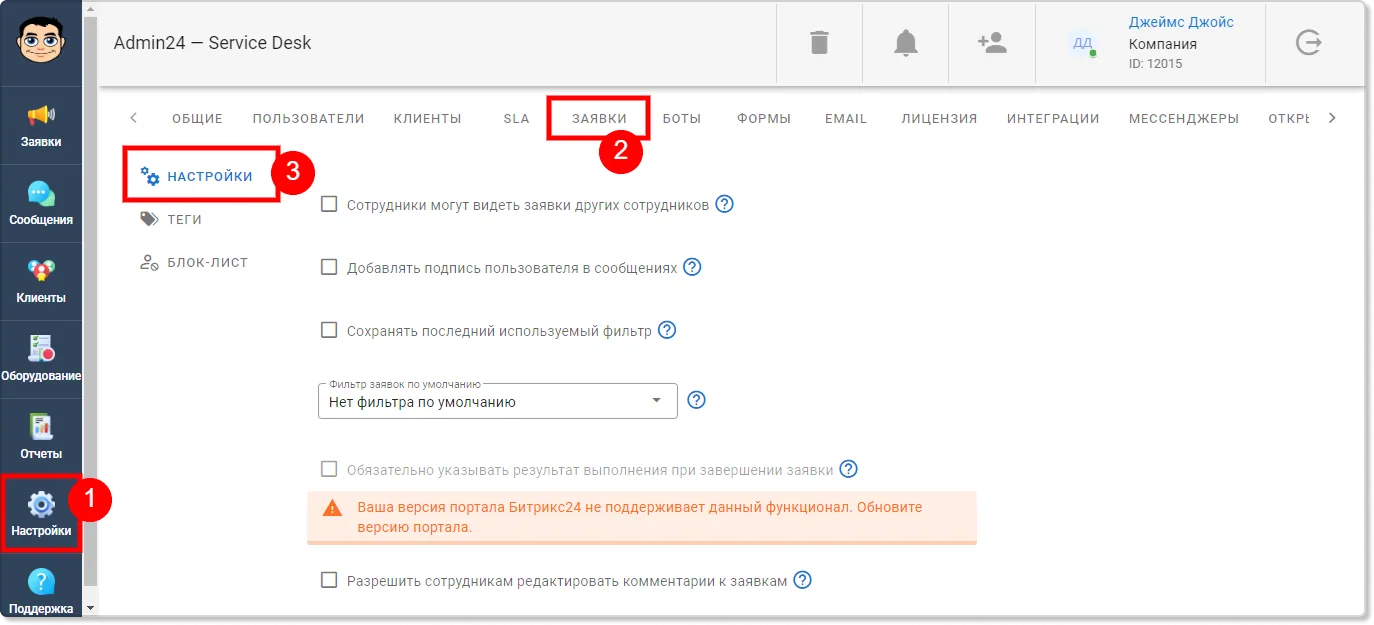This screenshot has width=1374, height=625.
Task: Switch to the ОБЩИЕ tab
Action: 197,118
